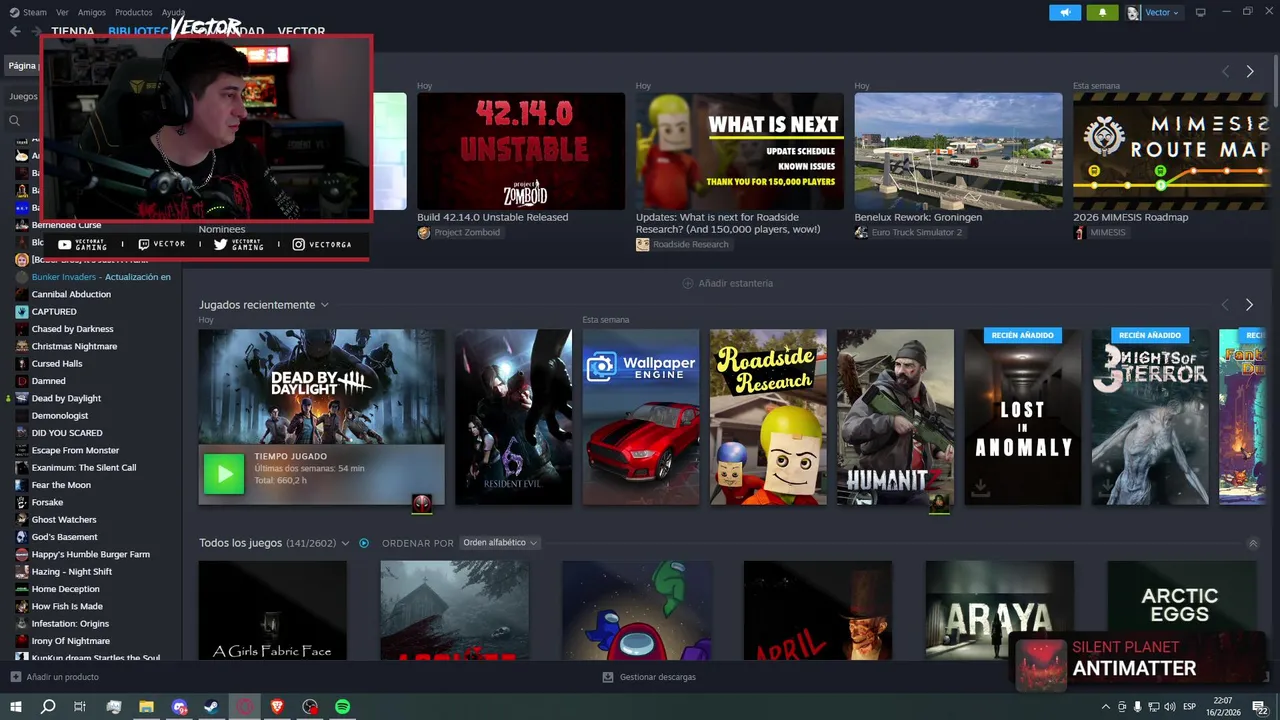Toggle the ready-to-play filter icon beside Todos los juegos
Screen dimensions: 1280x720
coord(364,543)
